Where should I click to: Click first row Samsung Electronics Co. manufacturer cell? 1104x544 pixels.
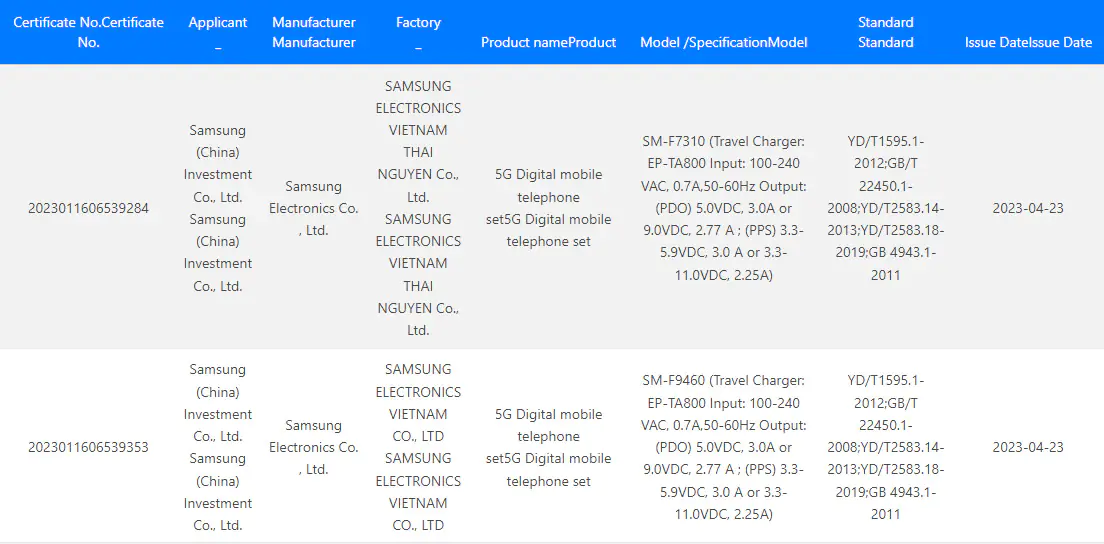314,208
